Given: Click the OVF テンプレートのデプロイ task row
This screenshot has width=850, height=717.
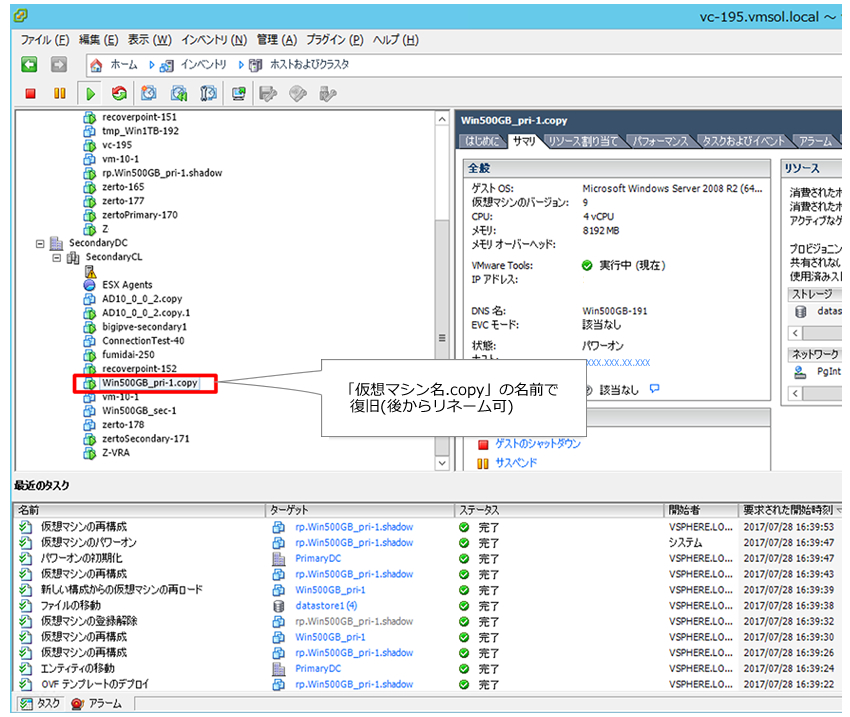Looking at the screenshot, I should 428,684.
